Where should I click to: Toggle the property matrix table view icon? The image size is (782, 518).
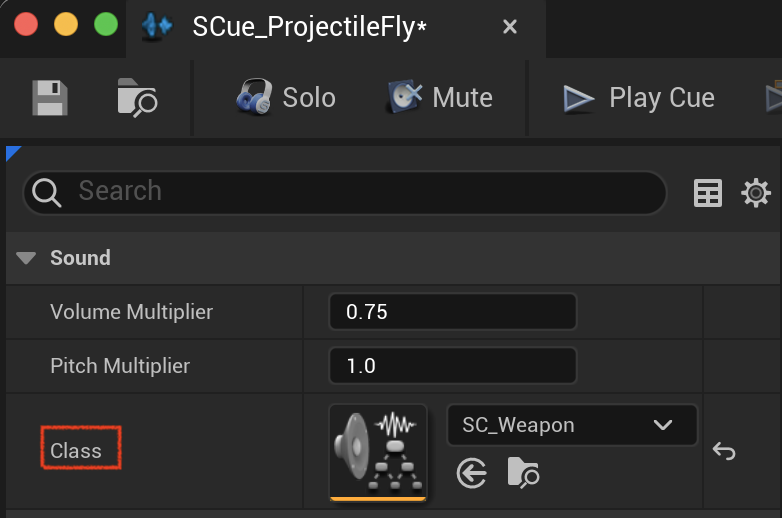tap(708, 193)
